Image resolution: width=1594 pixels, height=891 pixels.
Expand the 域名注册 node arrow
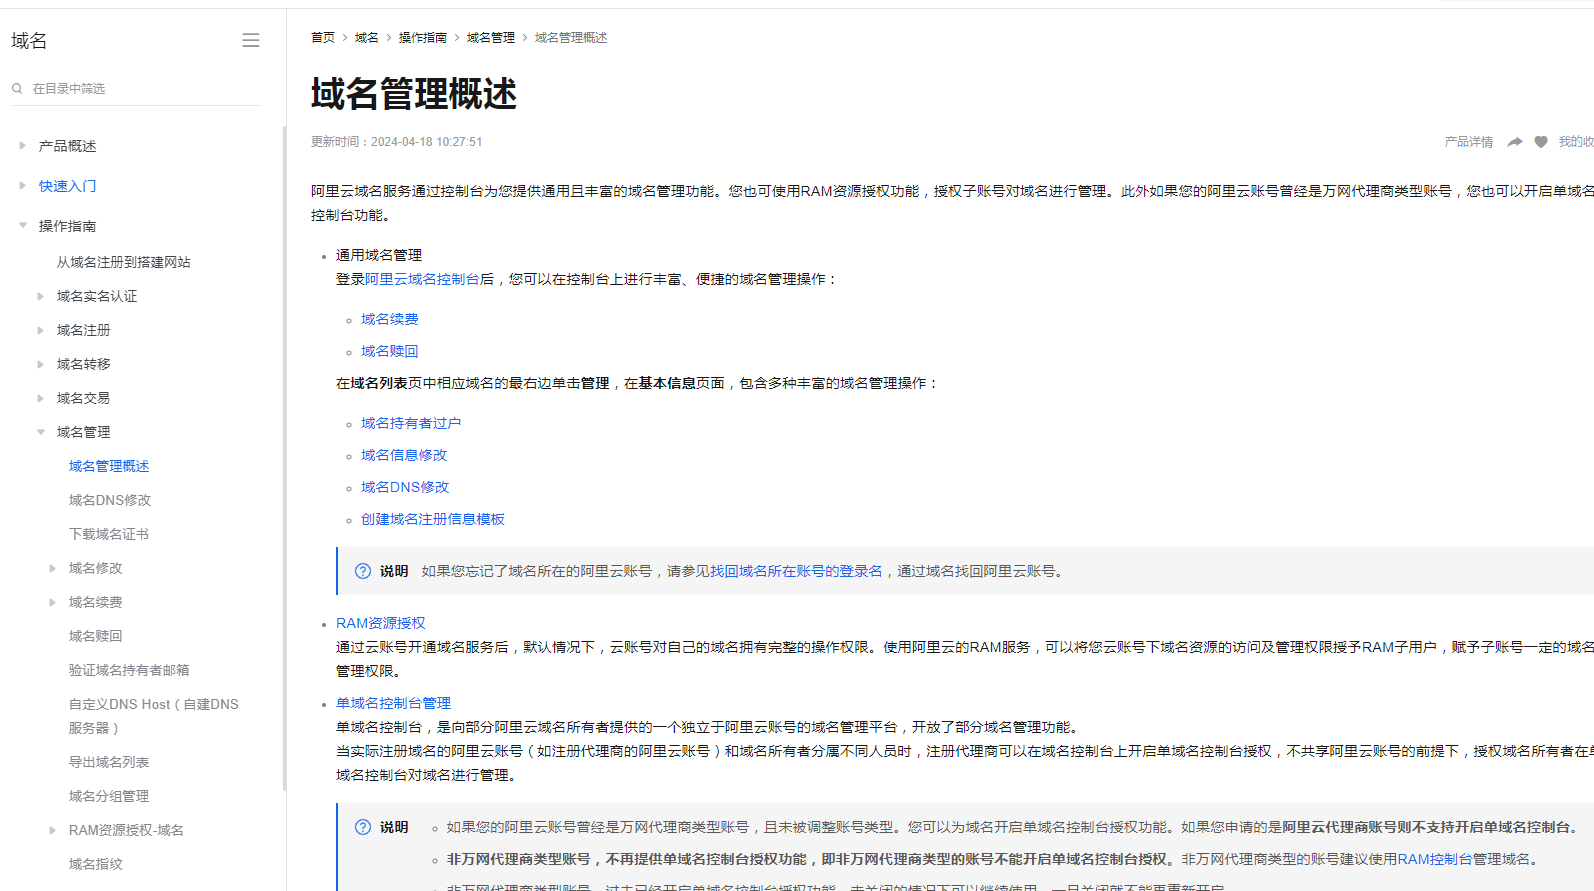tap(40, 330)
